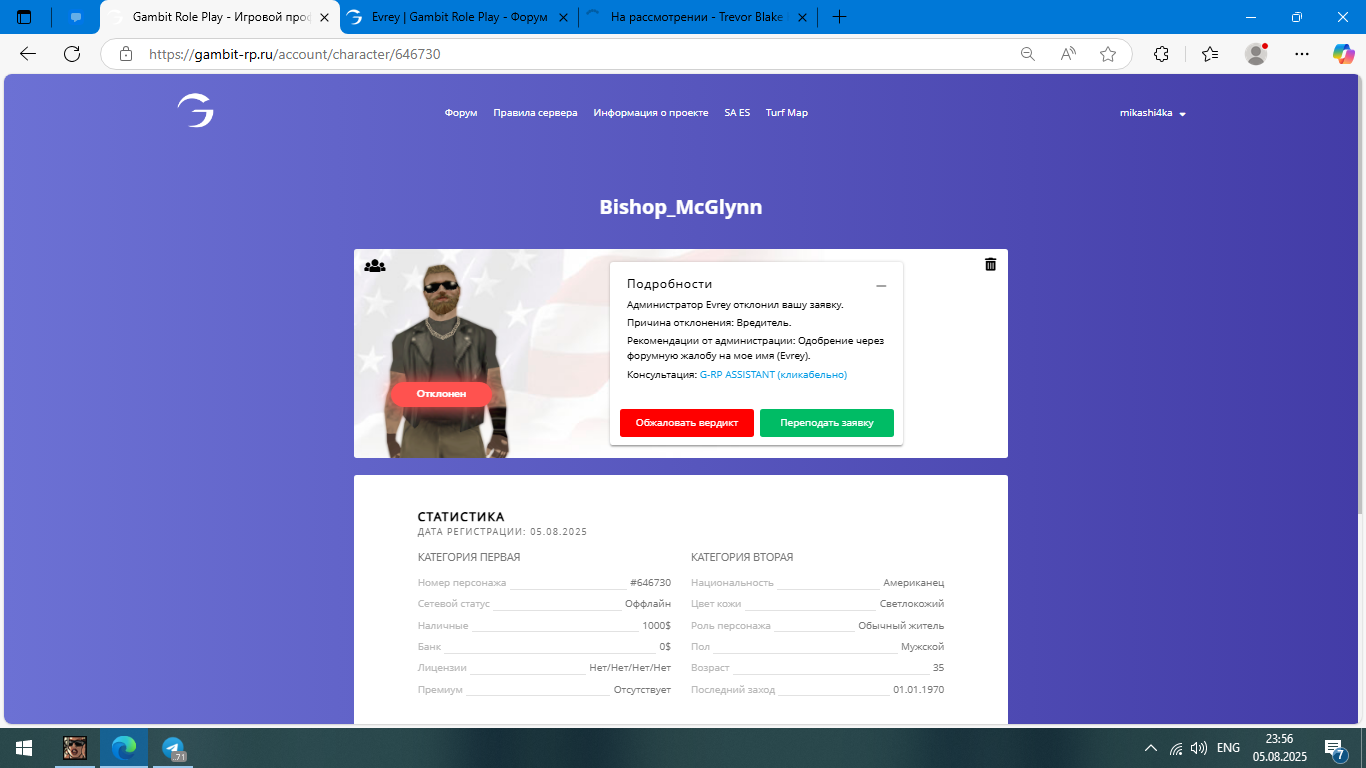Click the trash delete character icon
Viewport: 1366px width, 768px height.
(990, 264)
